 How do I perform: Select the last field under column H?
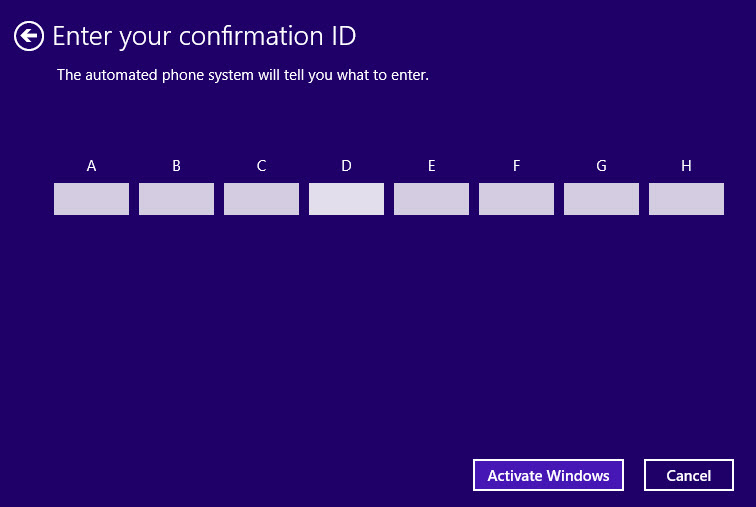pos(687,199)
